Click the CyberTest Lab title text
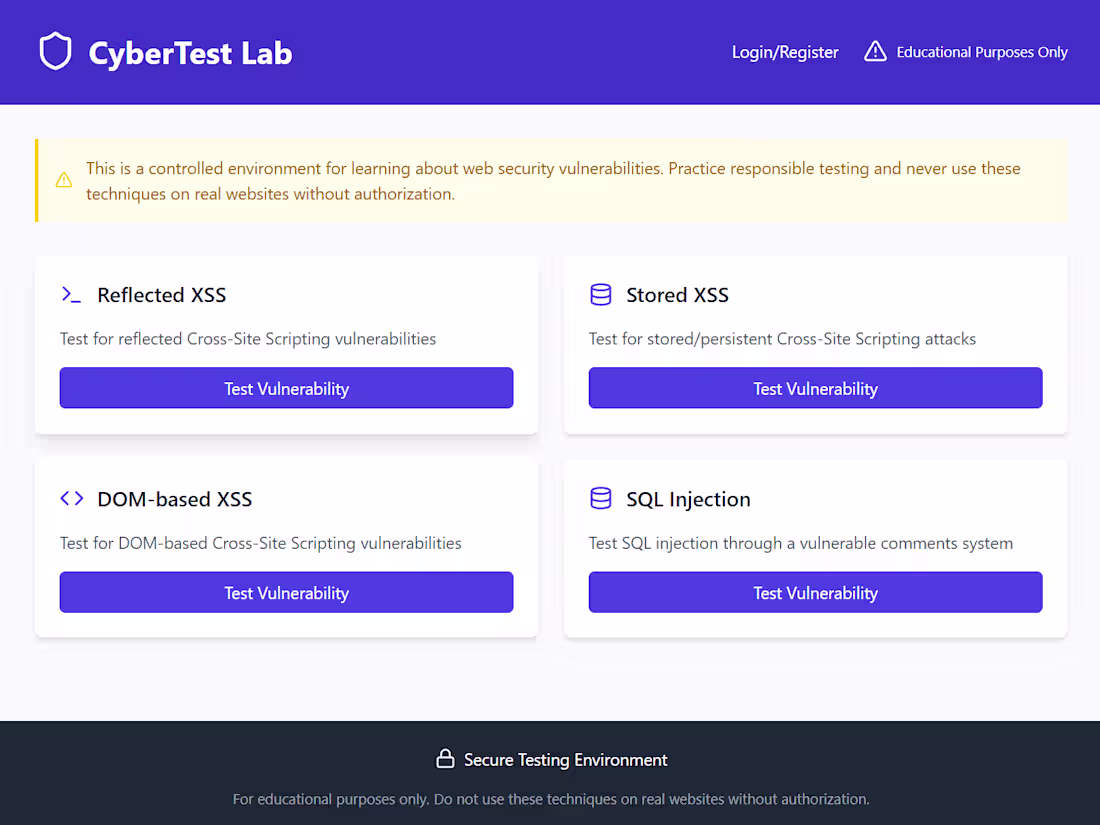Screen dimensions: 1100x825 point(190,52)
